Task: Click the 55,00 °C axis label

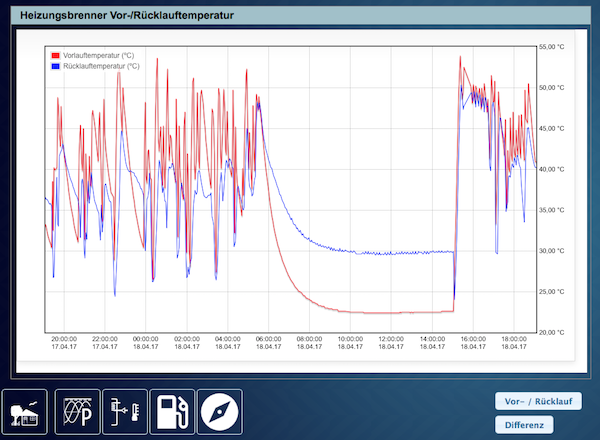Action: click(551, 47)
